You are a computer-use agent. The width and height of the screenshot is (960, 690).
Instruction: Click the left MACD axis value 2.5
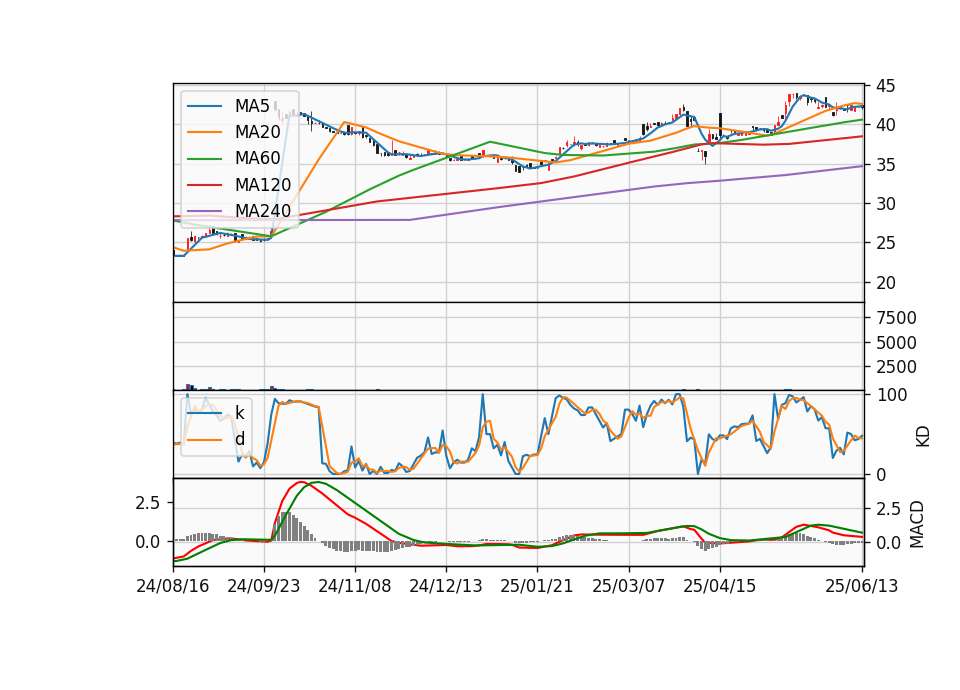point(148,503)
